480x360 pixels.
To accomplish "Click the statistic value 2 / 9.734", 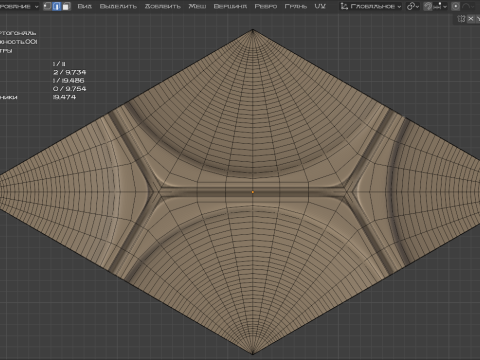I will (x=70, y=72).
